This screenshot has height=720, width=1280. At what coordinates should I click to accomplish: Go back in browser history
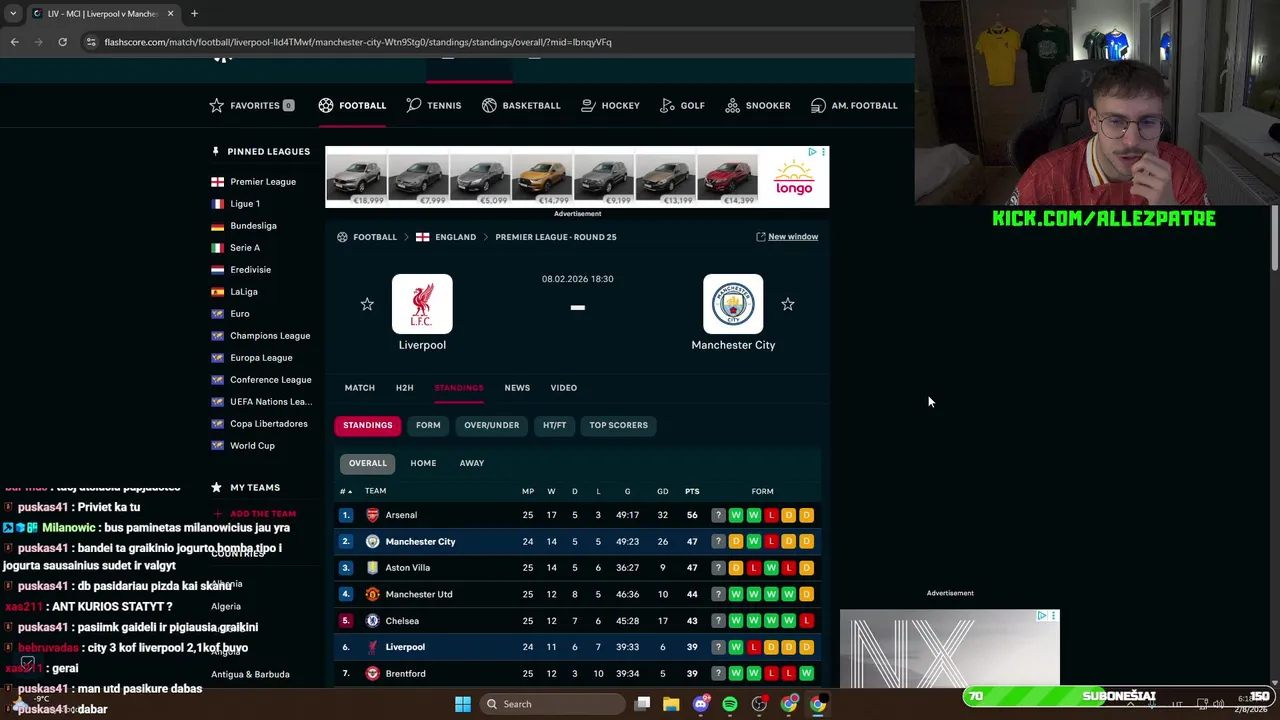pyautogui.click(x=14, y=42)
